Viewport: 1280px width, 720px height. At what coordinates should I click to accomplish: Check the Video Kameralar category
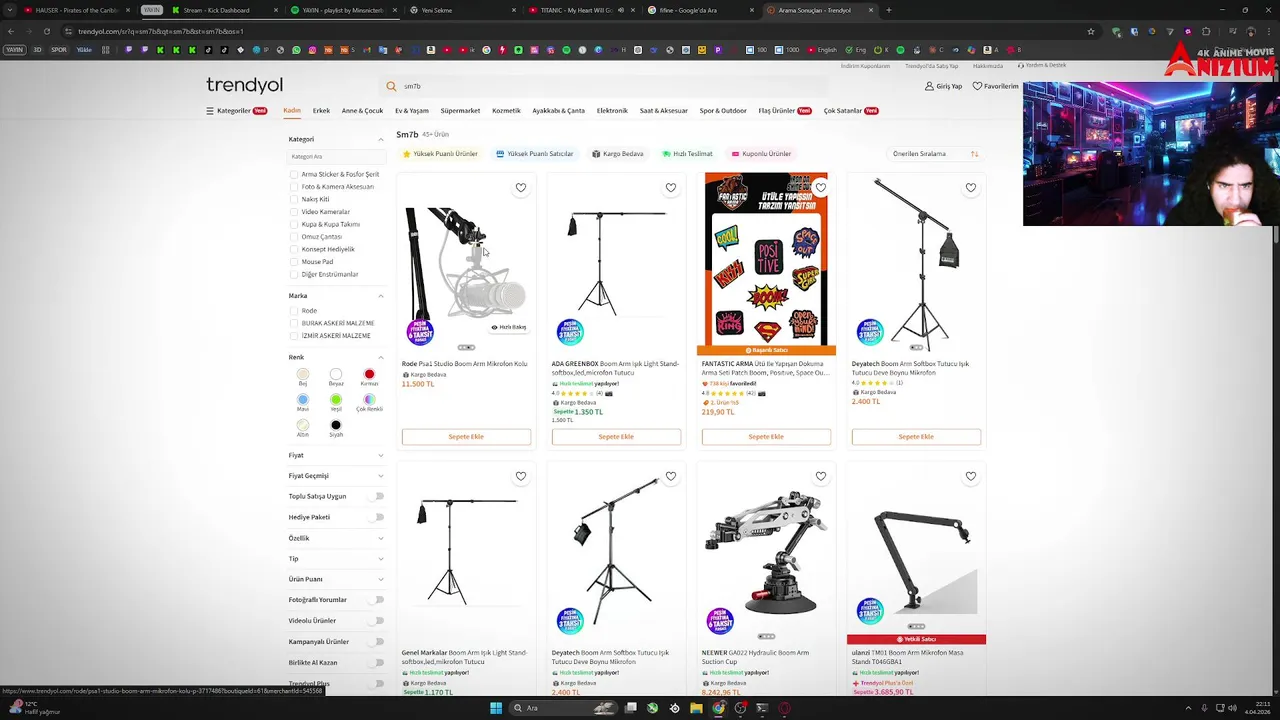click(x=294, y=212)
